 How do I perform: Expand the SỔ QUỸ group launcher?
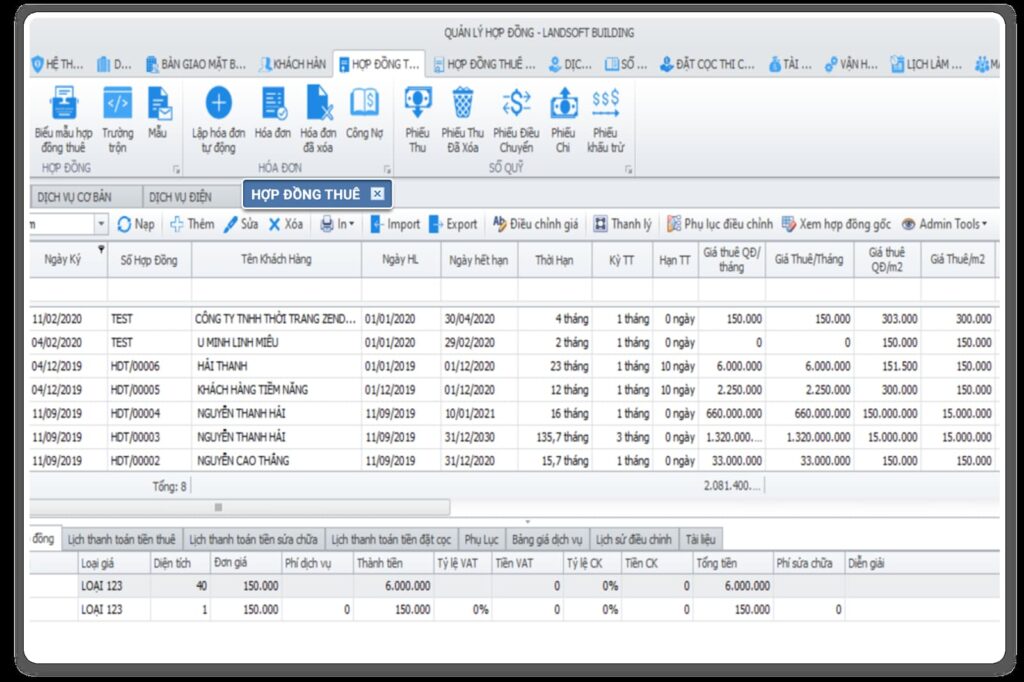coord(628,170)
